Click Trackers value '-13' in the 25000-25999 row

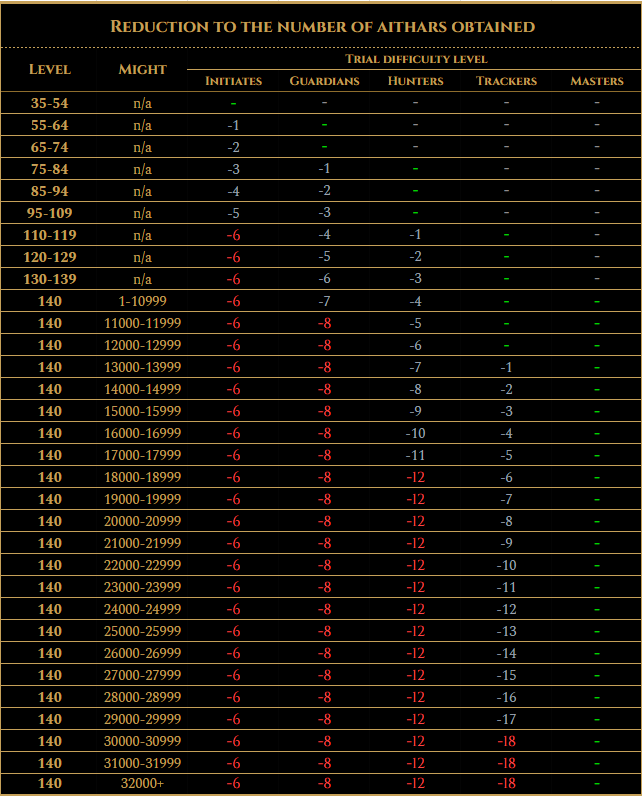506,631
